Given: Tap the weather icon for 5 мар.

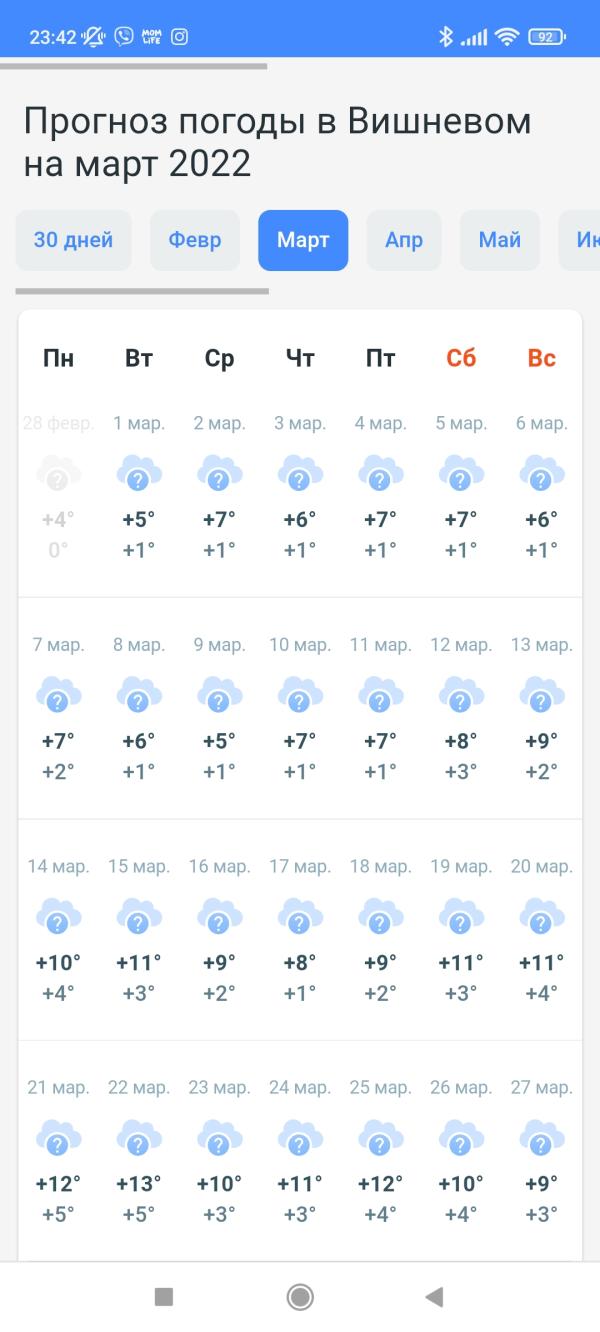Looking at the screenshot, I should tap(461, 472).
